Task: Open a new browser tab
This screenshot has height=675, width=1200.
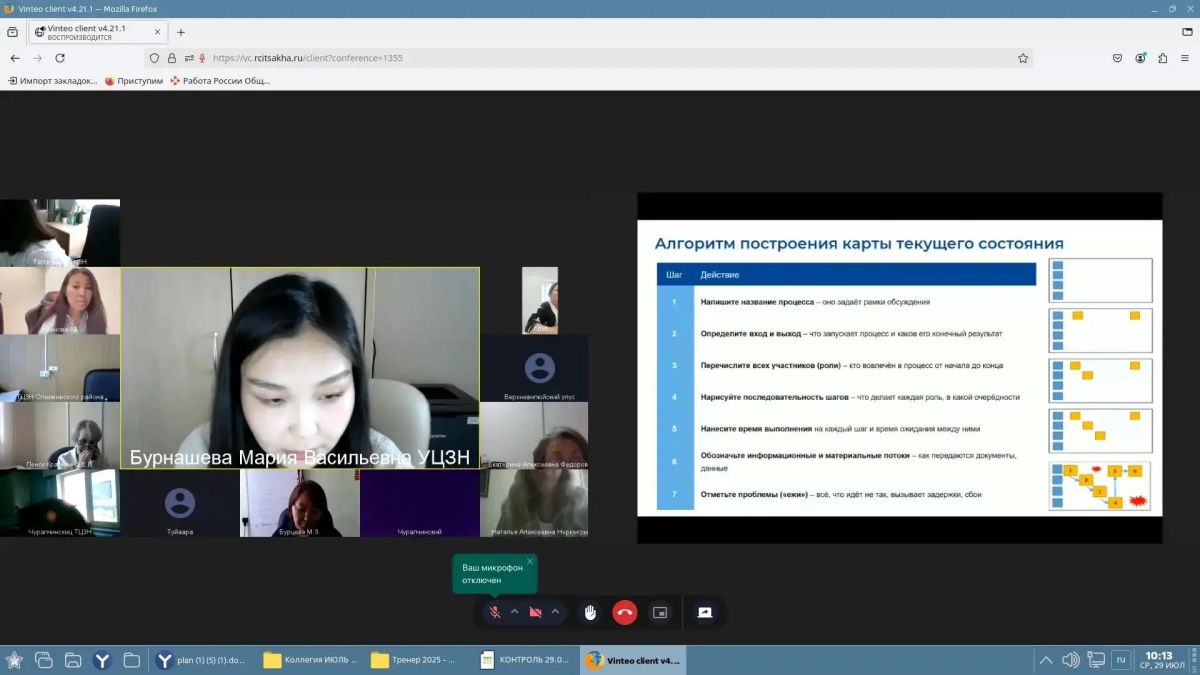Action: click(x=181, y=32)
